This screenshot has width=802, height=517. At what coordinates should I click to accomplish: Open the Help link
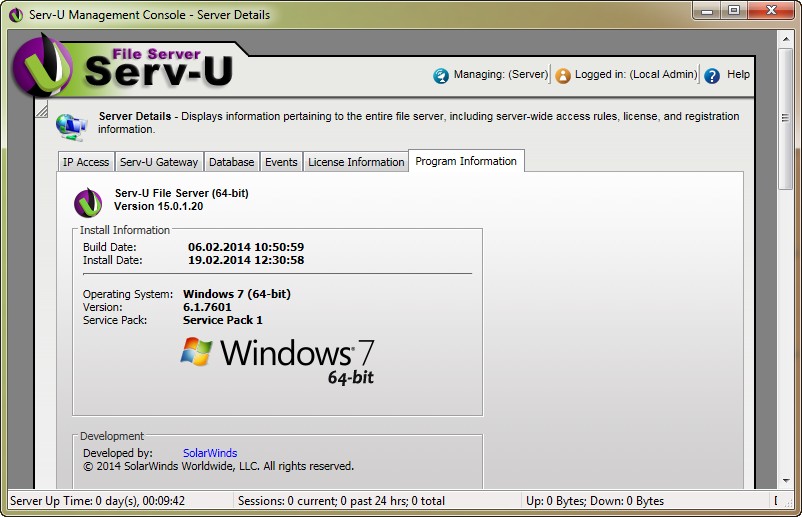click(x=738, y=74)
